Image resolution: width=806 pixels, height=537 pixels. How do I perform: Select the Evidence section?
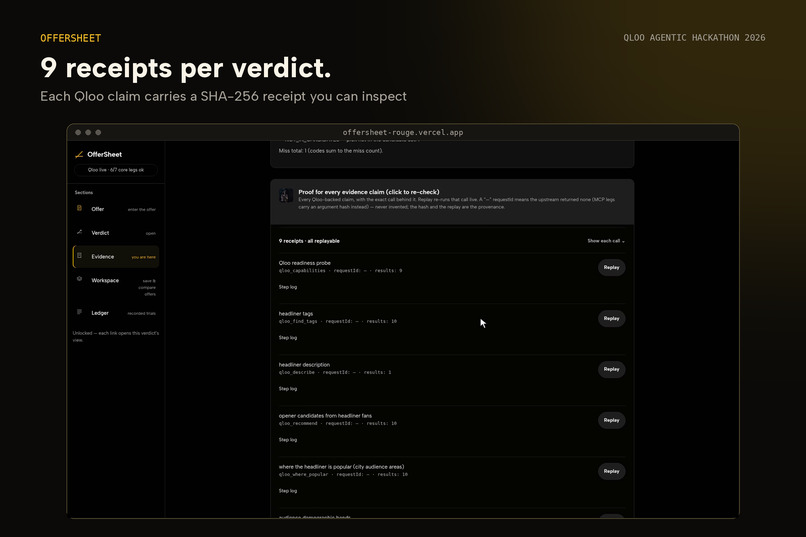116,256
